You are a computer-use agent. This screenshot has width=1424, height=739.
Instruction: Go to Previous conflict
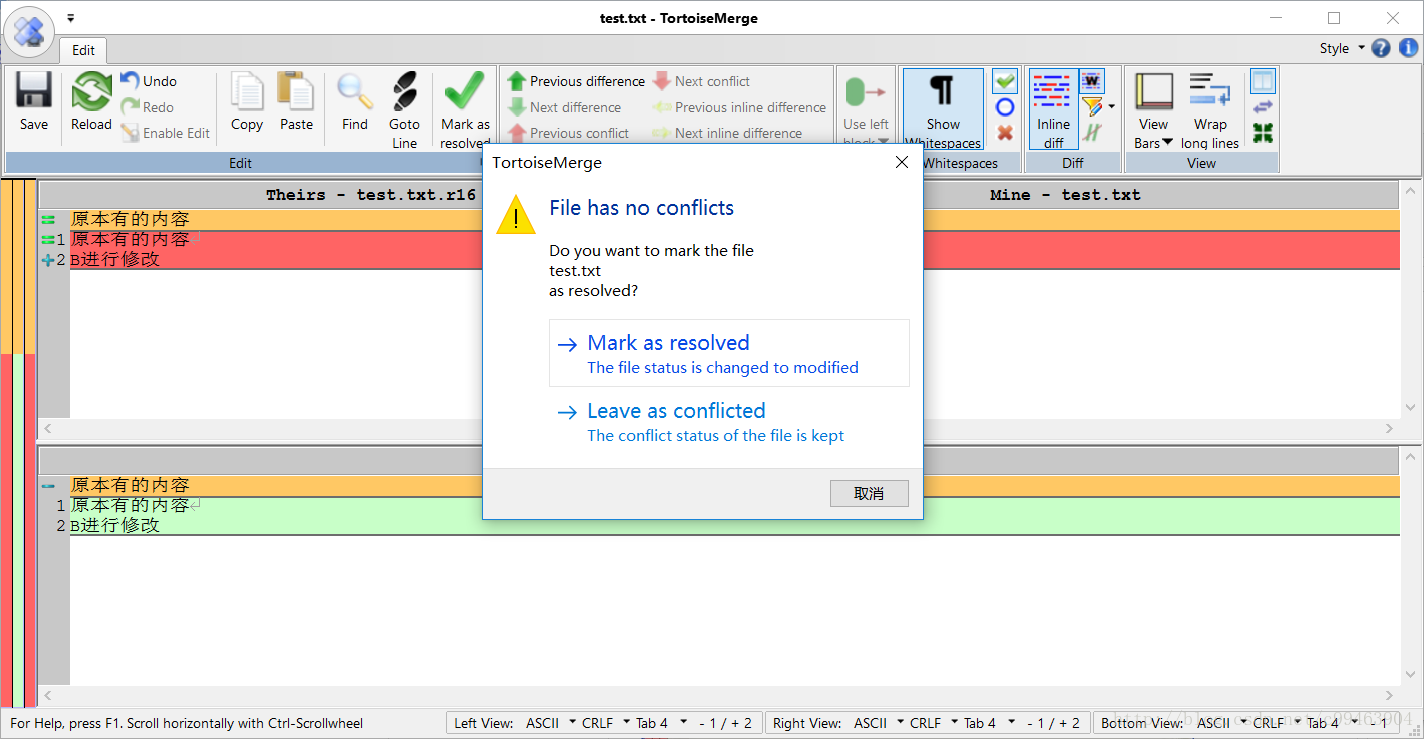tap(568, 133)
